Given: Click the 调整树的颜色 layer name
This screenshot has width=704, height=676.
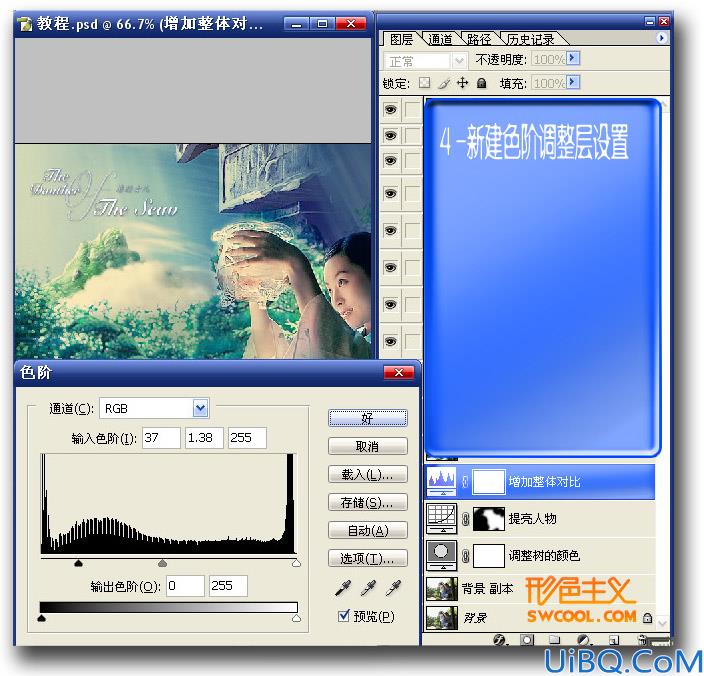Looking at the screenshot, I should [544, 556].
